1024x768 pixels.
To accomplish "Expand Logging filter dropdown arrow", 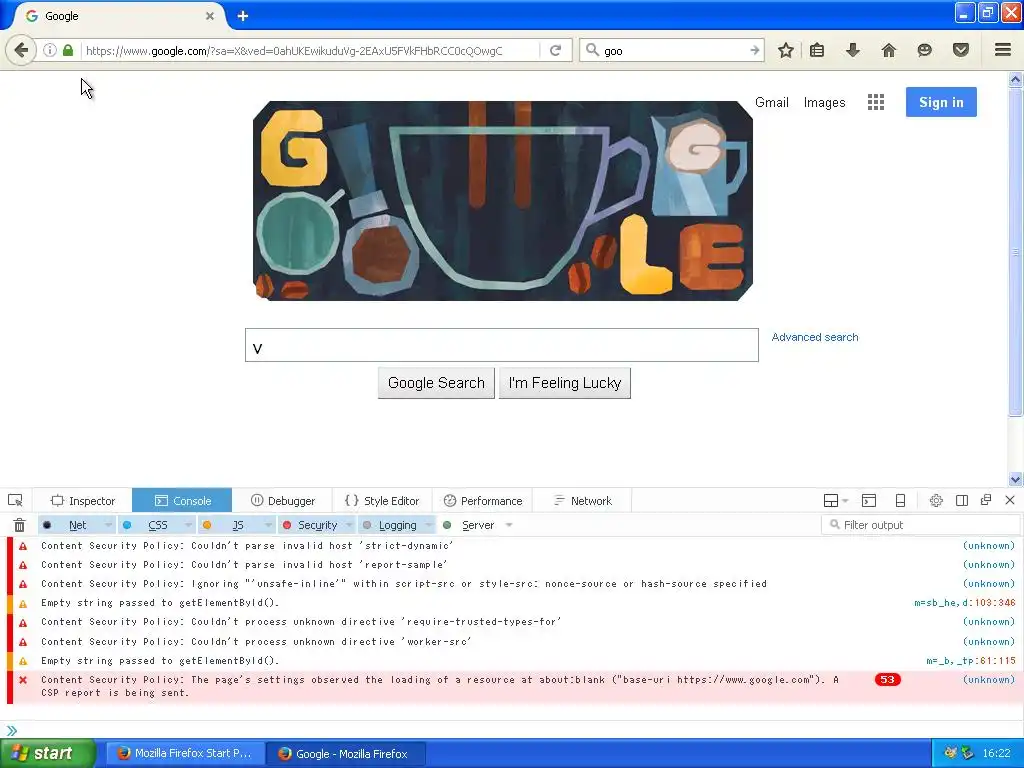I will (428, 525).
